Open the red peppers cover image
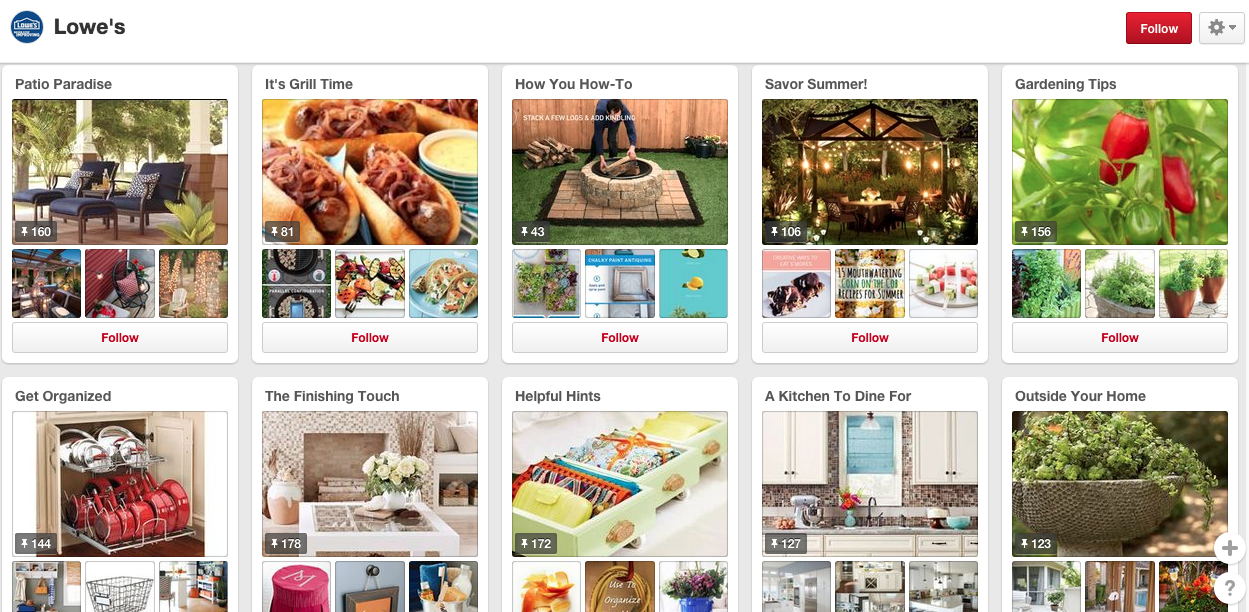The image size is (1249, 612). (x=1120, y=172)
